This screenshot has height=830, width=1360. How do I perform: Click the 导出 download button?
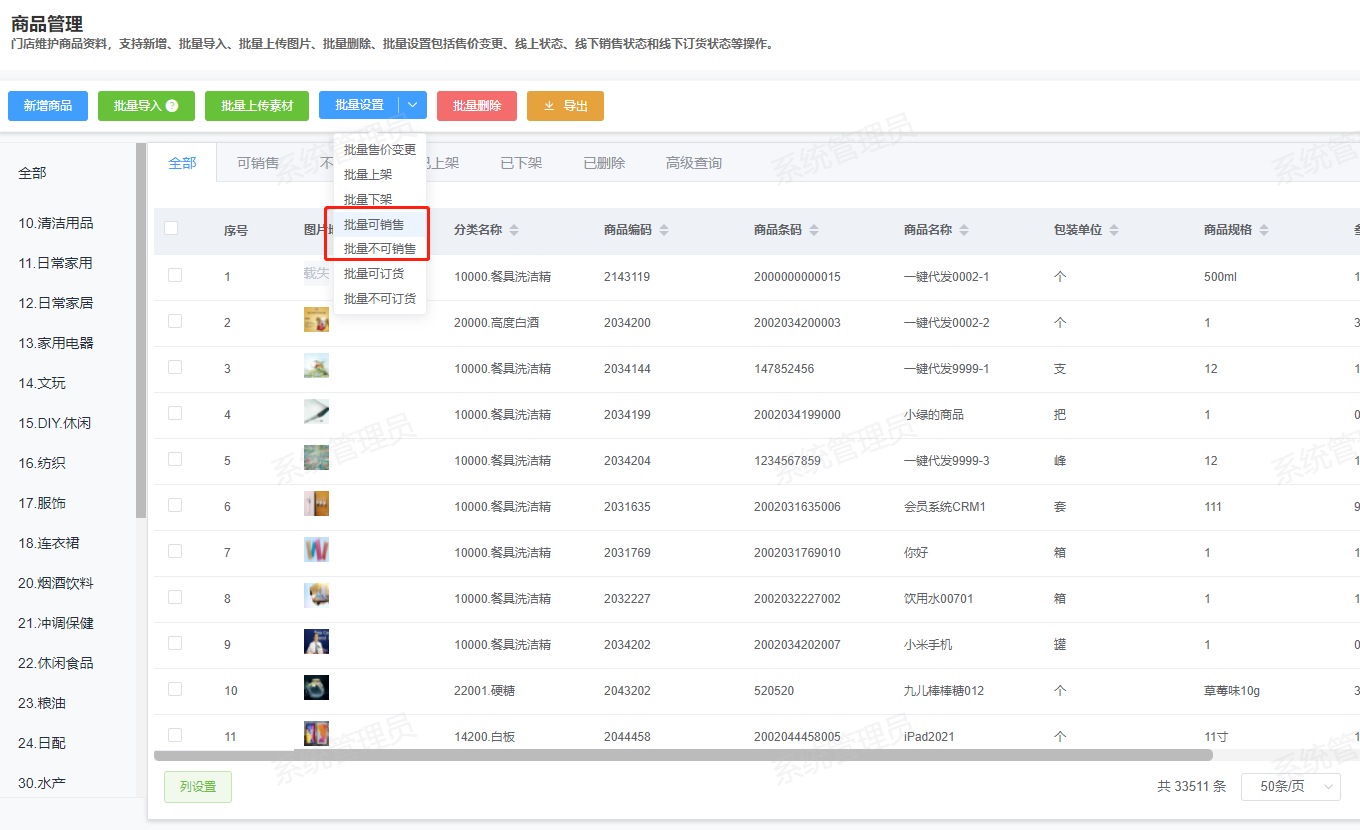(565, 106)
